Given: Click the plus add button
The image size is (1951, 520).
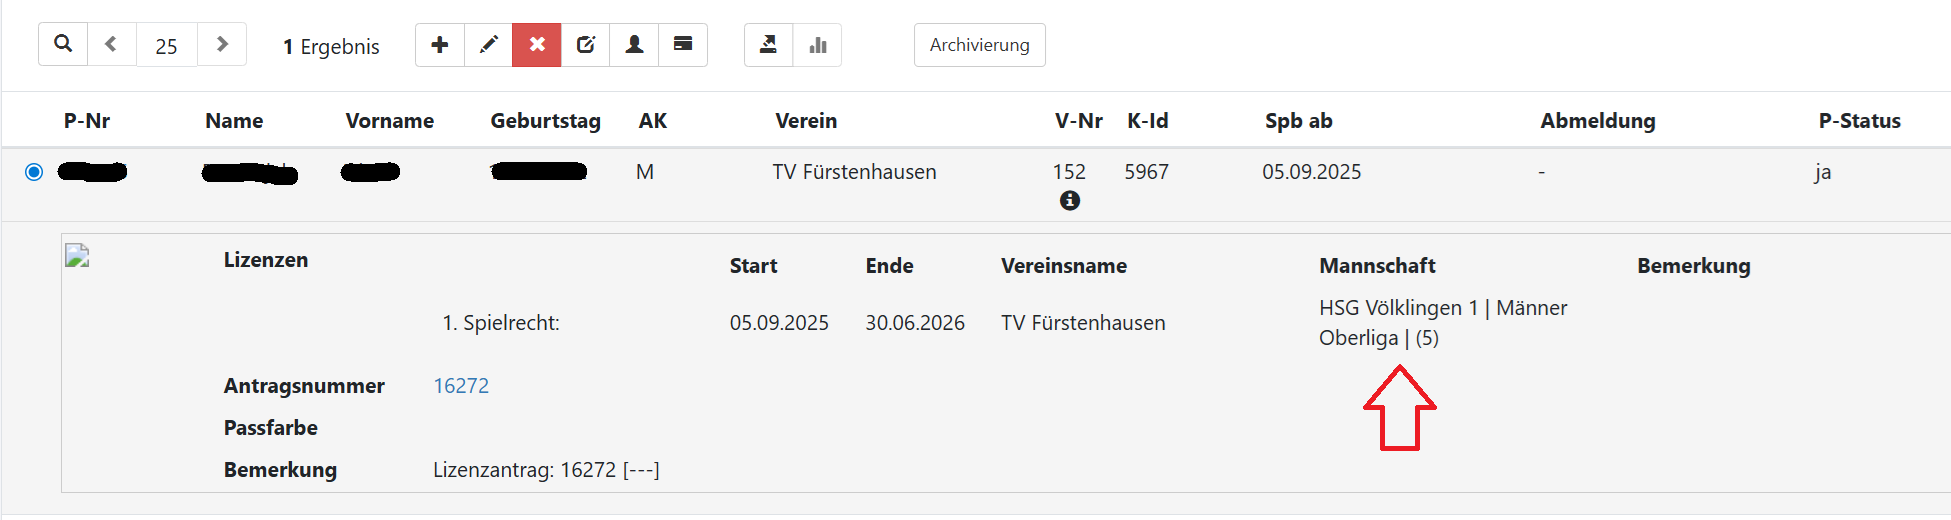Looking at the screenshot, I should click(440, 45).
